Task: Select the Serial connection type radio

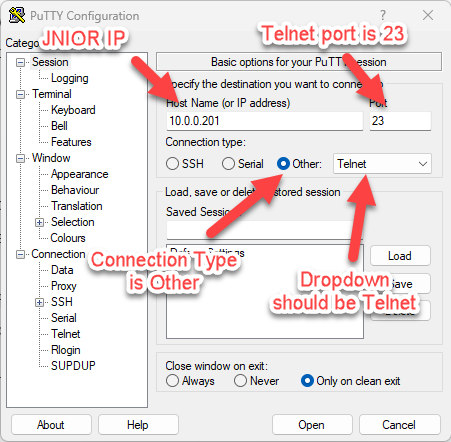Action: [228, 164]
